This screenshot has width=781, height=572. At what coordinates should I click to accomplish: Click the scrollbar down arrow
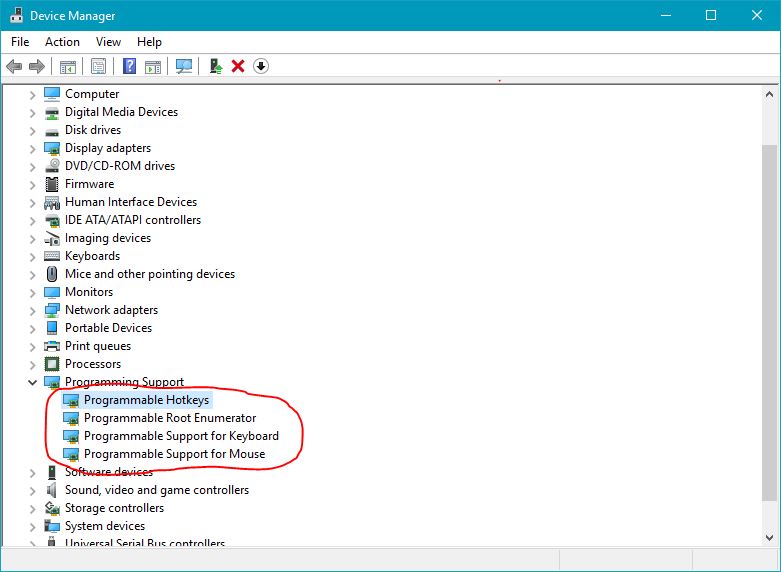(769, 538)
